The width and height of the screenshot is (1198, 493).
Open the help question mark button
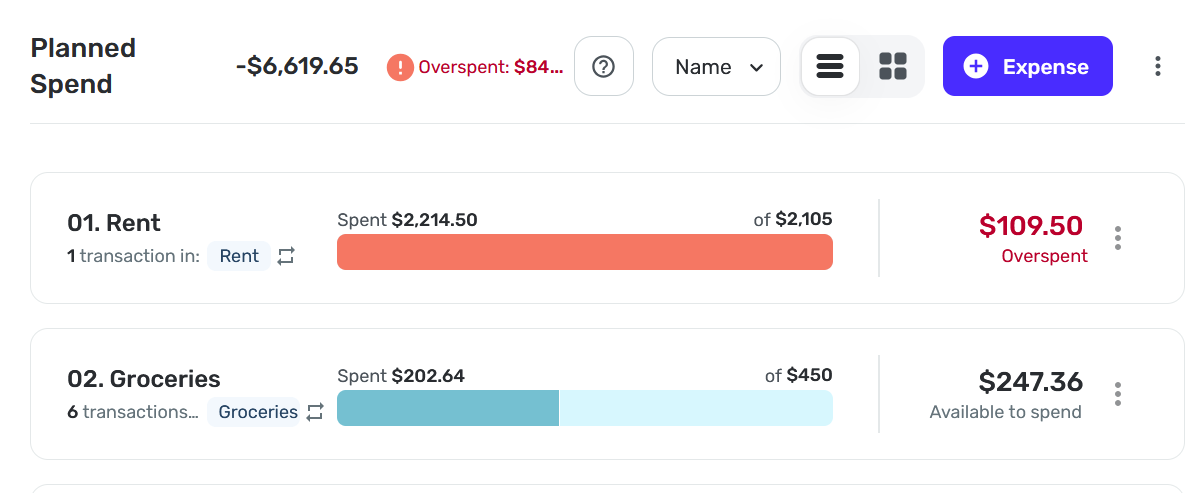603,67
